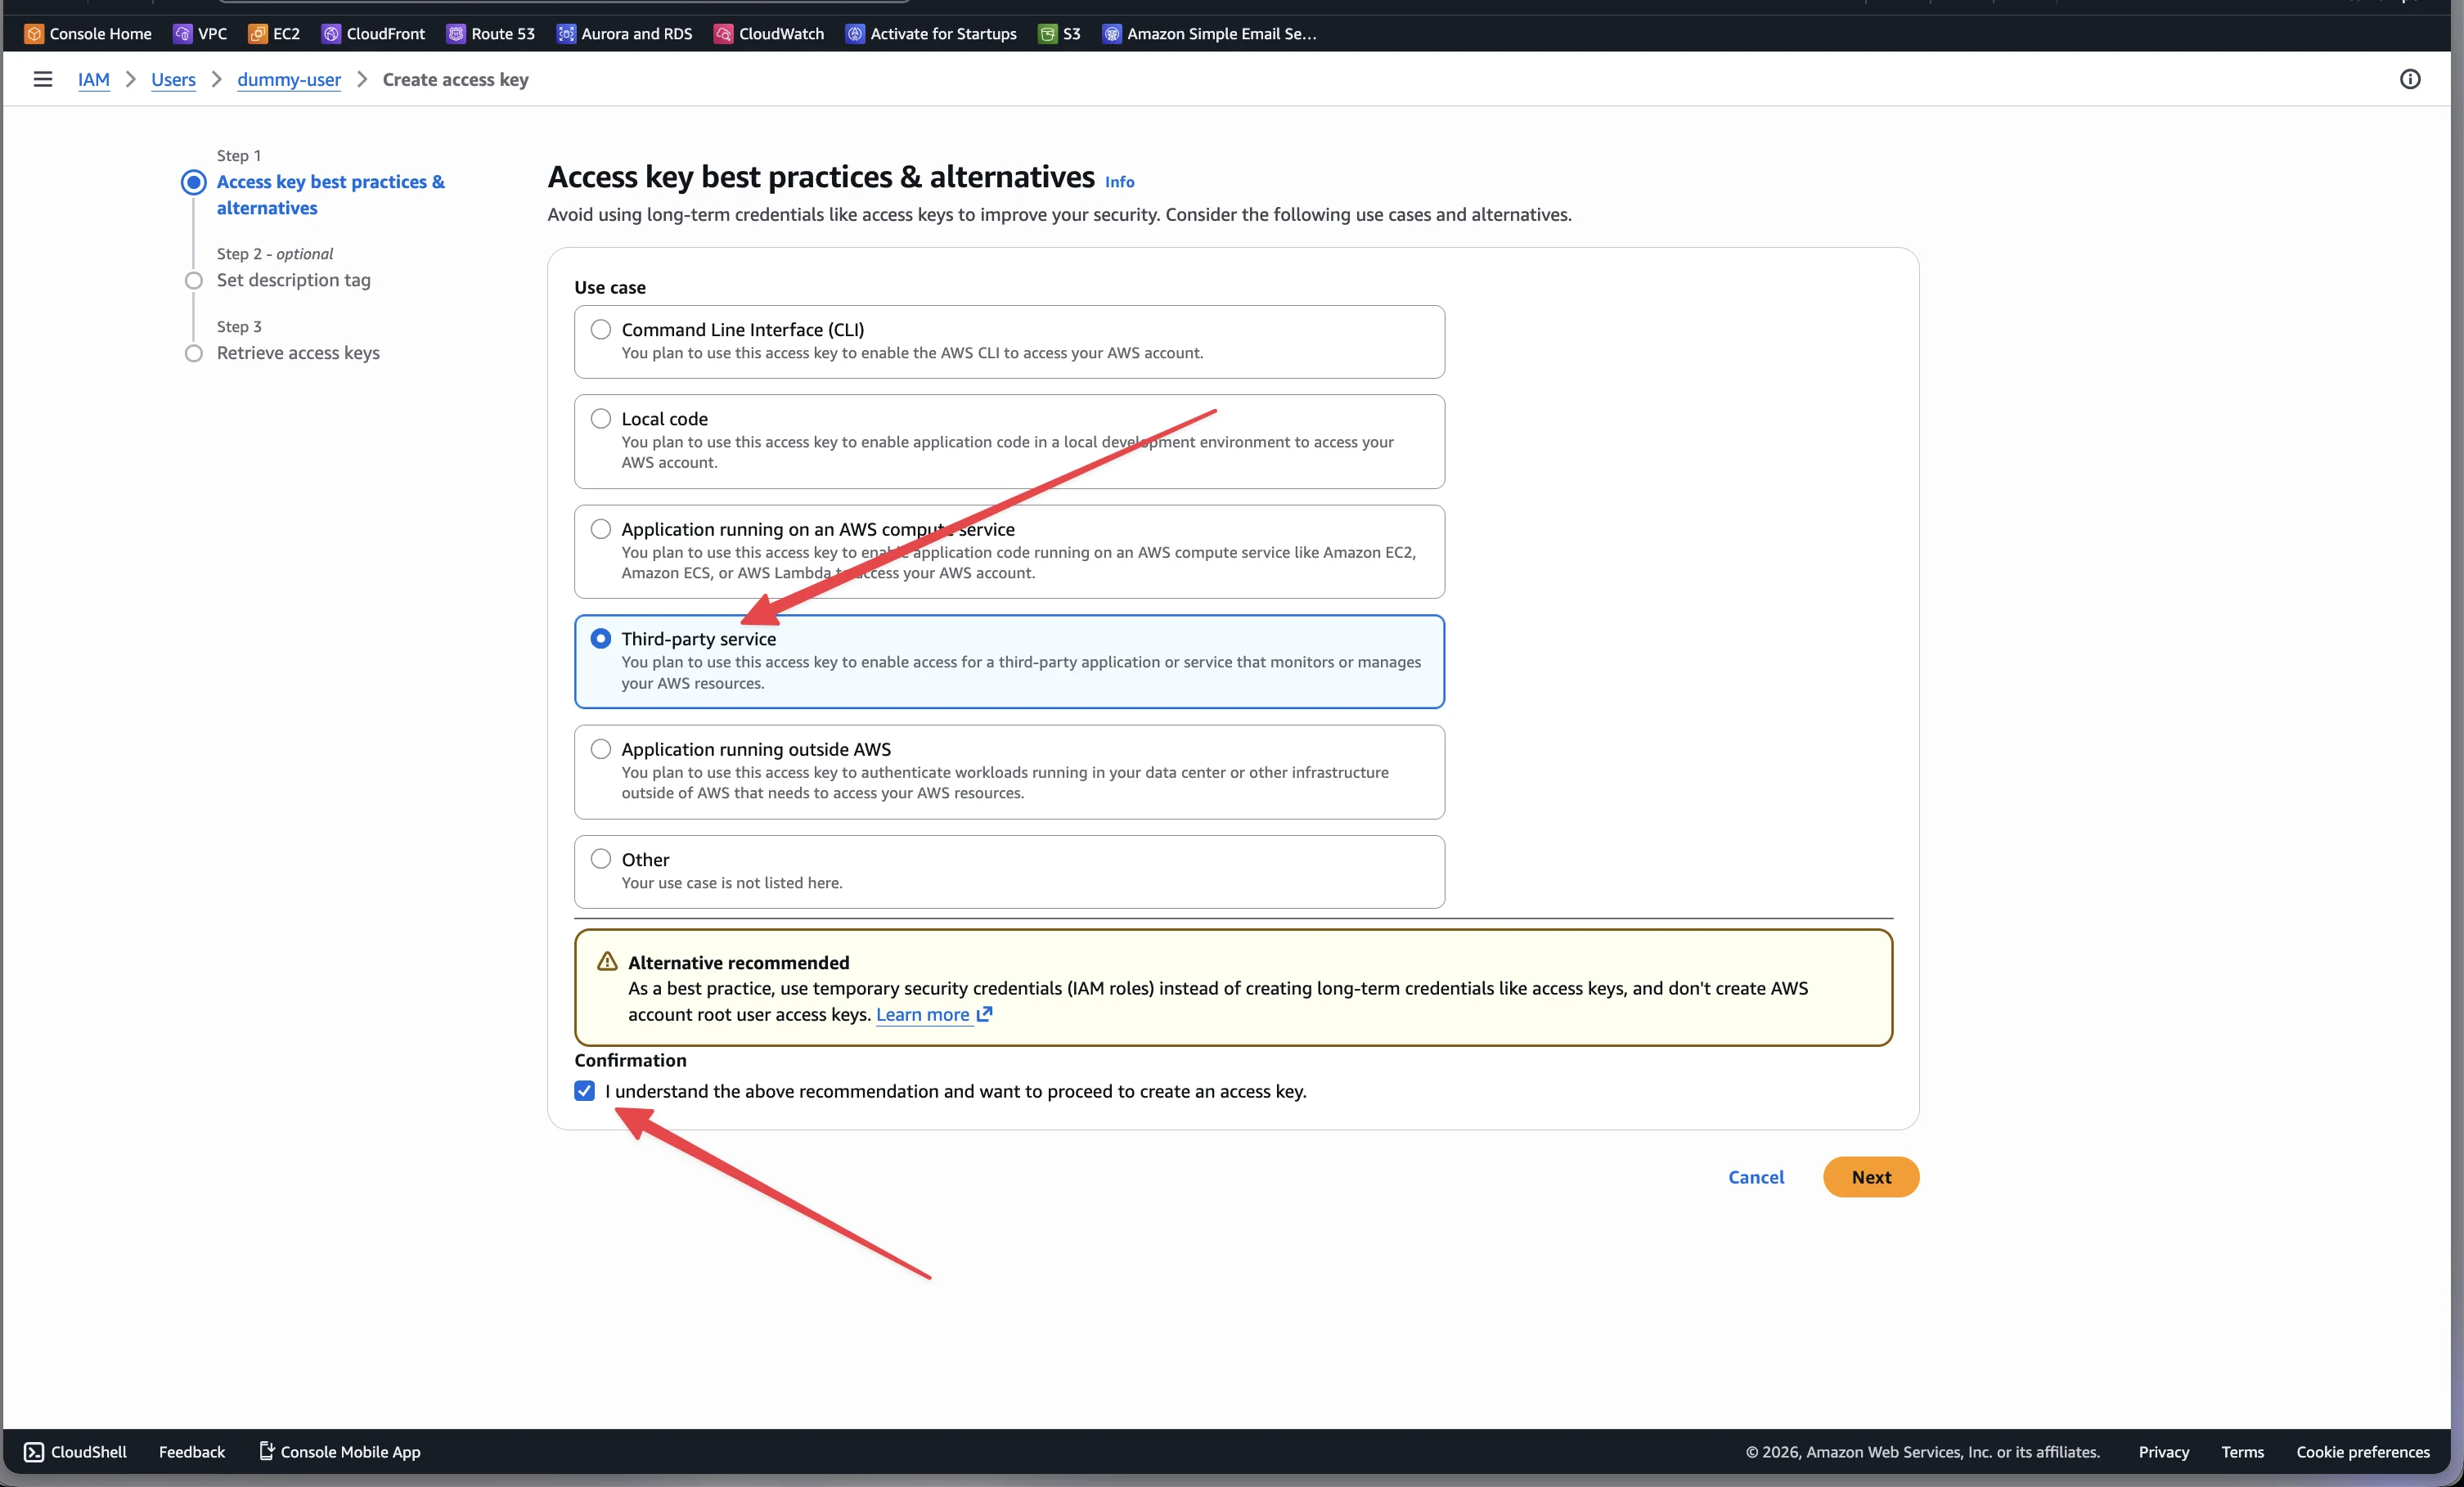The width and height of the screenshot is (2464, 1487).
Task: Open the CloudWatch bookmark
Action: click(x=768, y=33)
